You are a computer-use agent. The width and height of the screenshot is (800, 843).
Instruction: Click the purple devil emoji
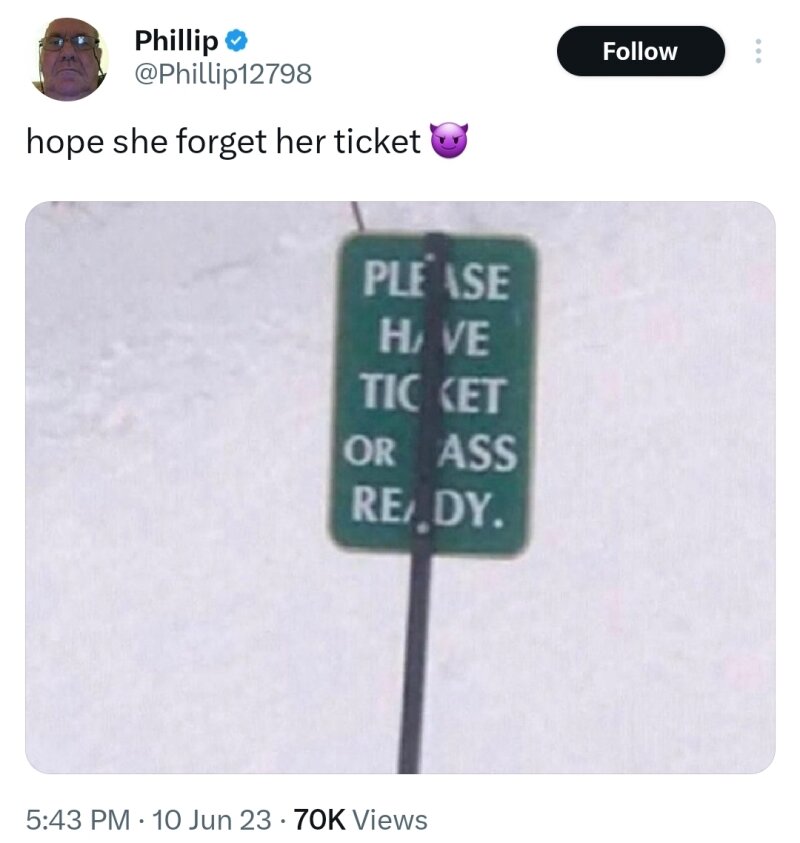tap(449, 140)
